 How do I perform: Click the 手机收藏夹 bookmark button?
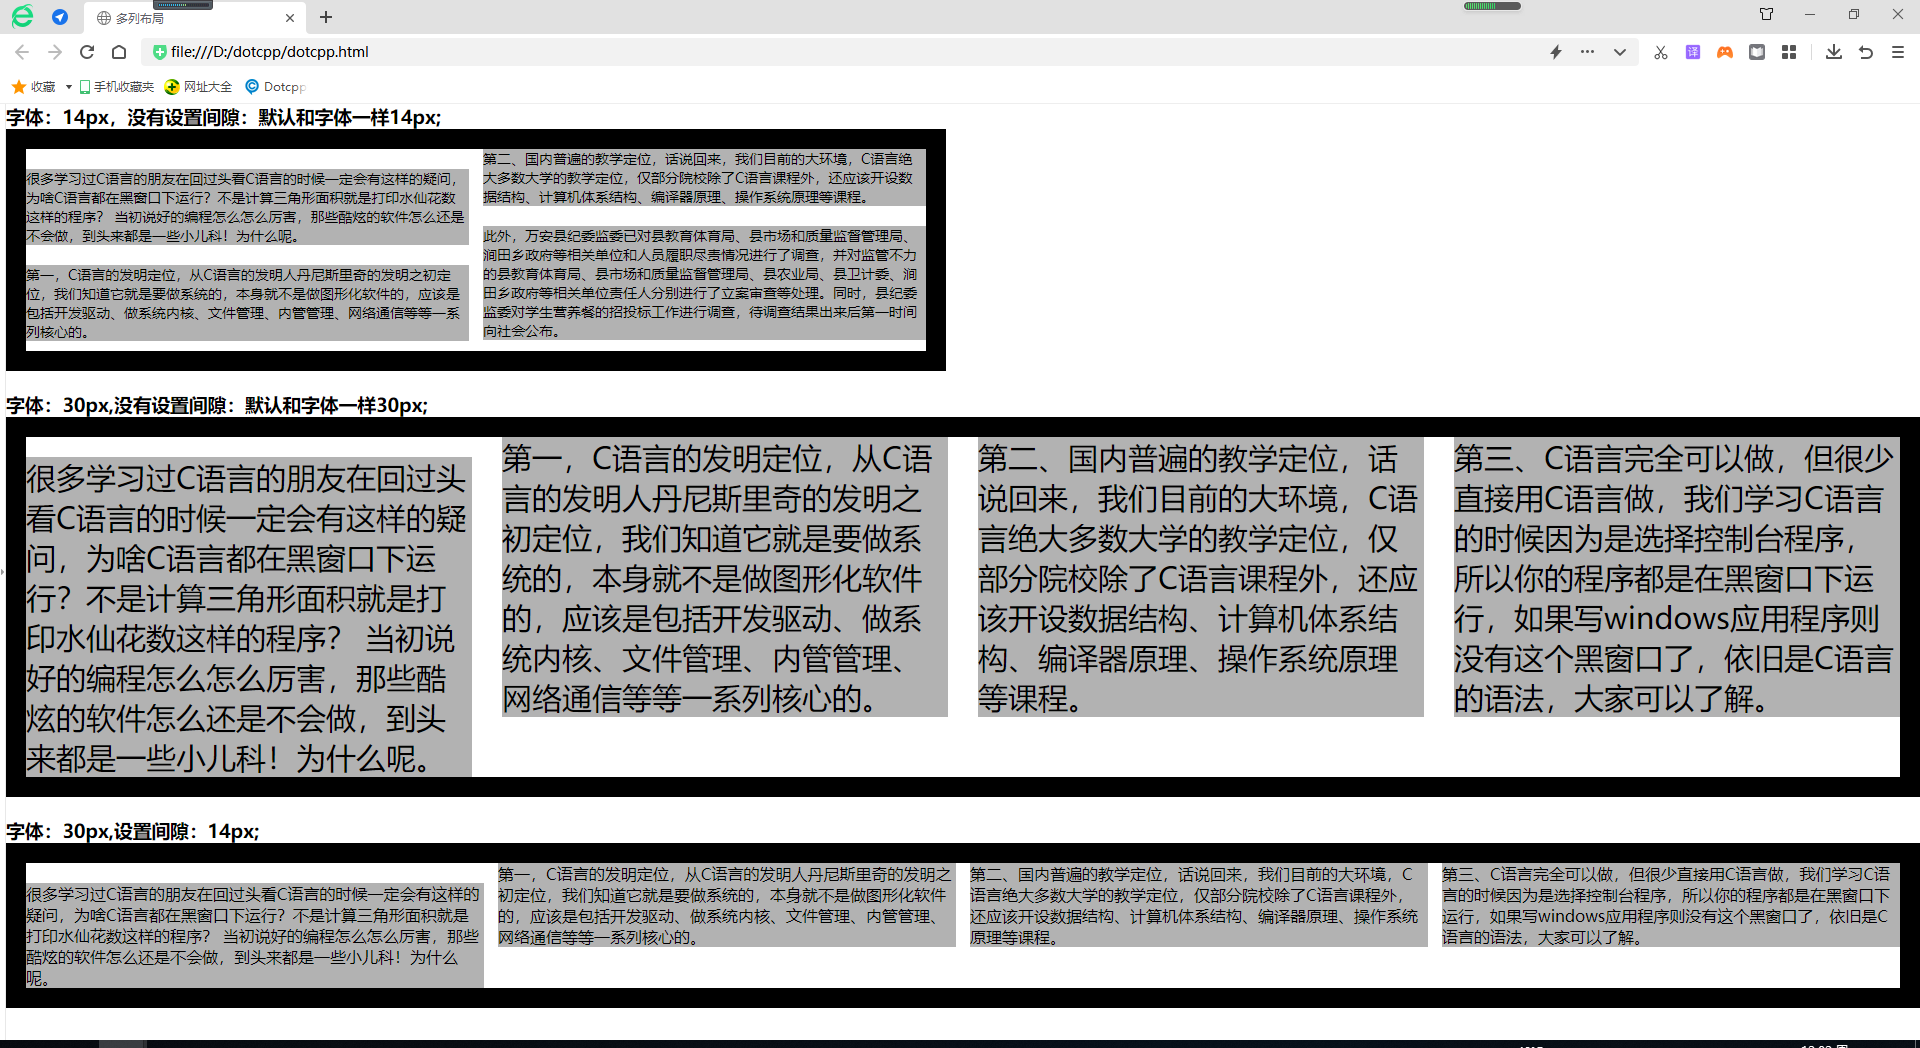coord(117,87)
